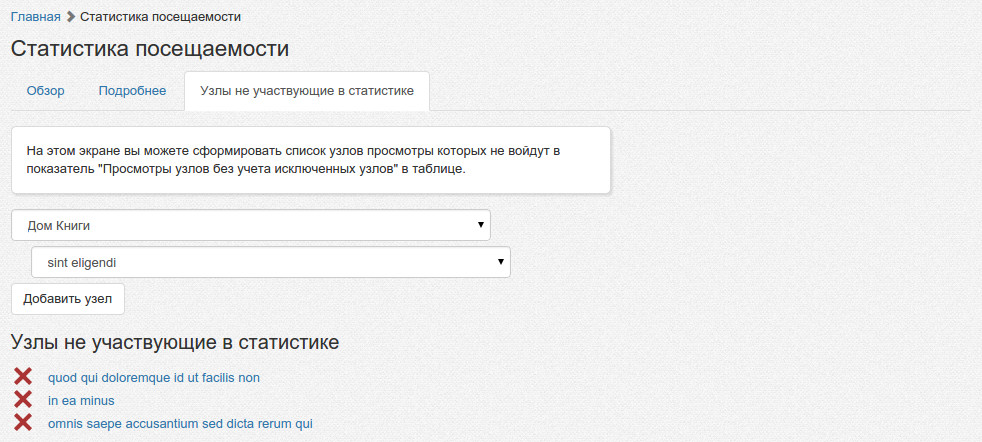The width and height of the screenshot is (982, 442).
Task: Click the arrow on the "sint eligendi" select
Action: point(501,263)
